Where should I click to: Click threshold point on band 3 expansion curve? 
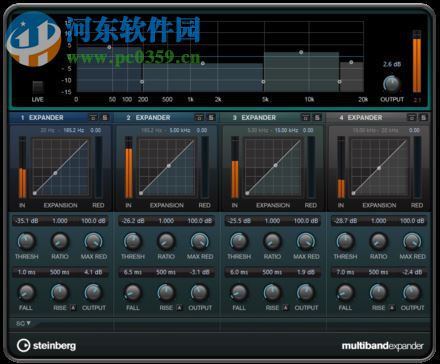coord(275,165)
